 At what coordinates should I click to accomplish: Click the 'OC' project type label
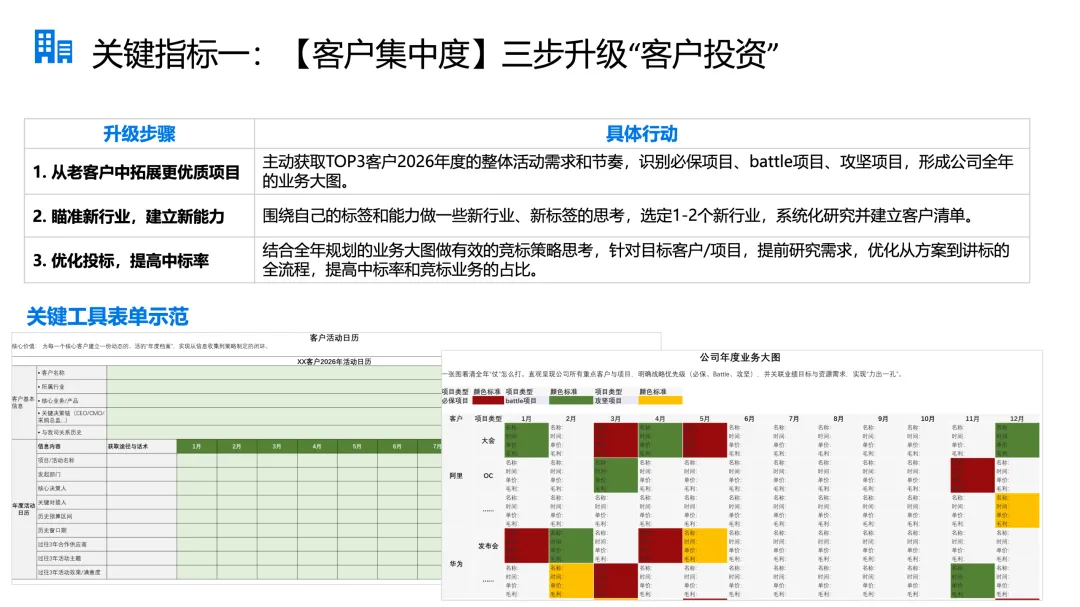pyautogui.click(x=488, y=475)
